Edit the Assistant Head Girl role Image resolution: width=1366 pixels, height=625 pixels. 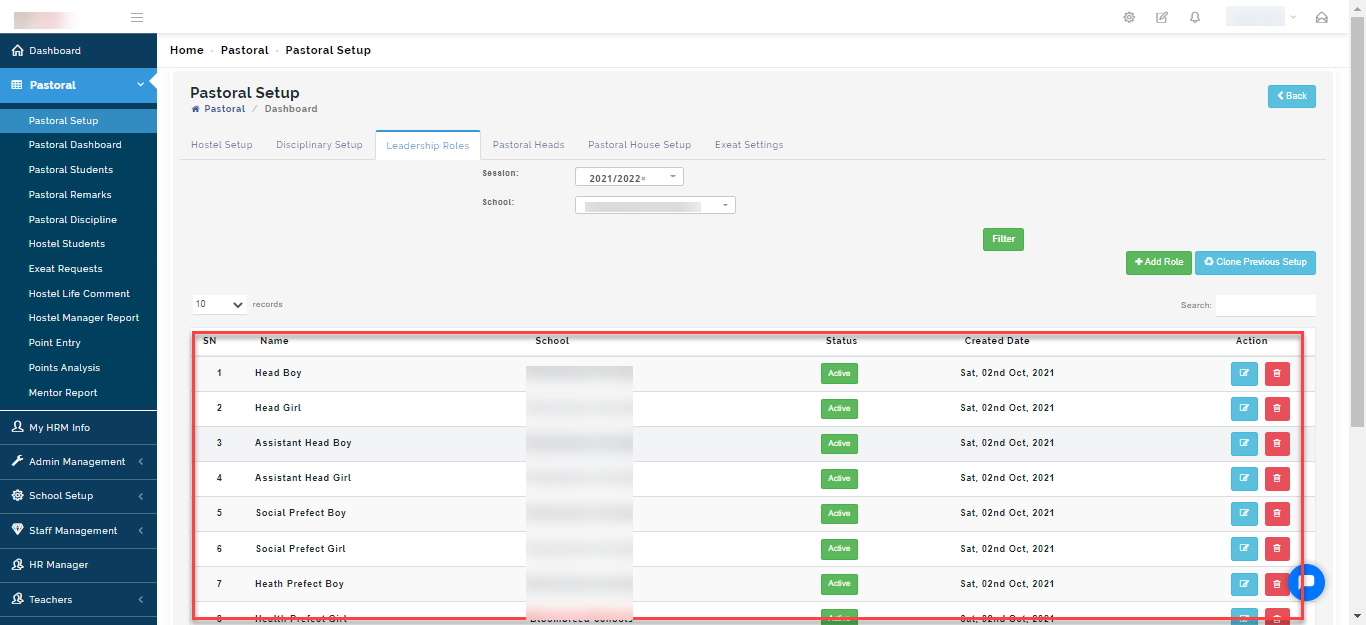[1244, 478]
